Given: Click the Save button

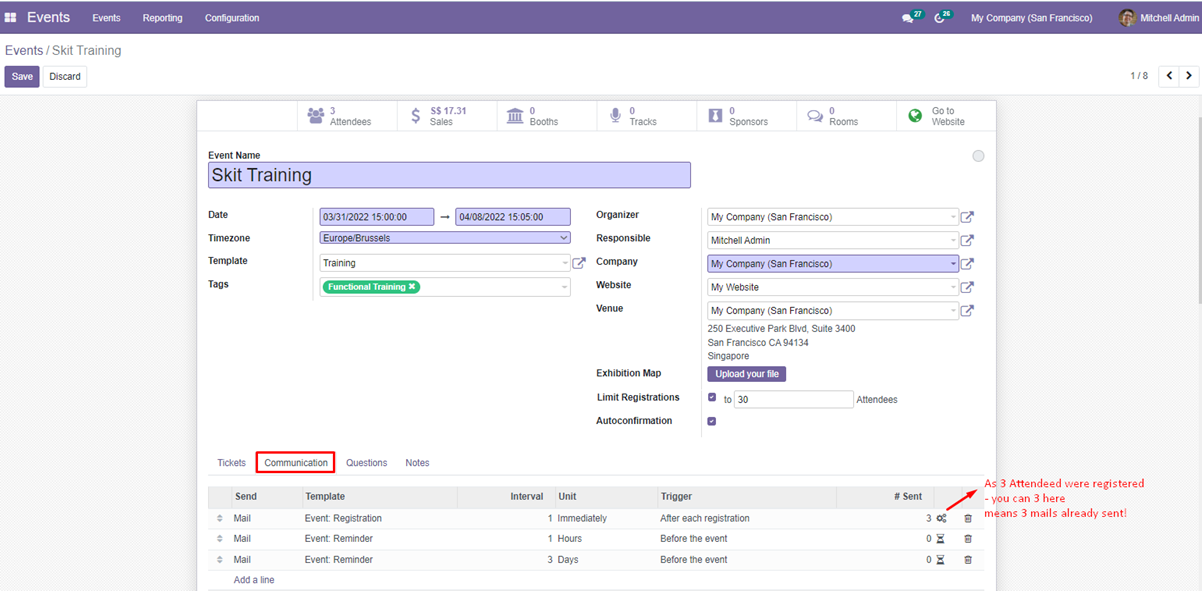Looking at the screenshot, I should pos(22,77).
